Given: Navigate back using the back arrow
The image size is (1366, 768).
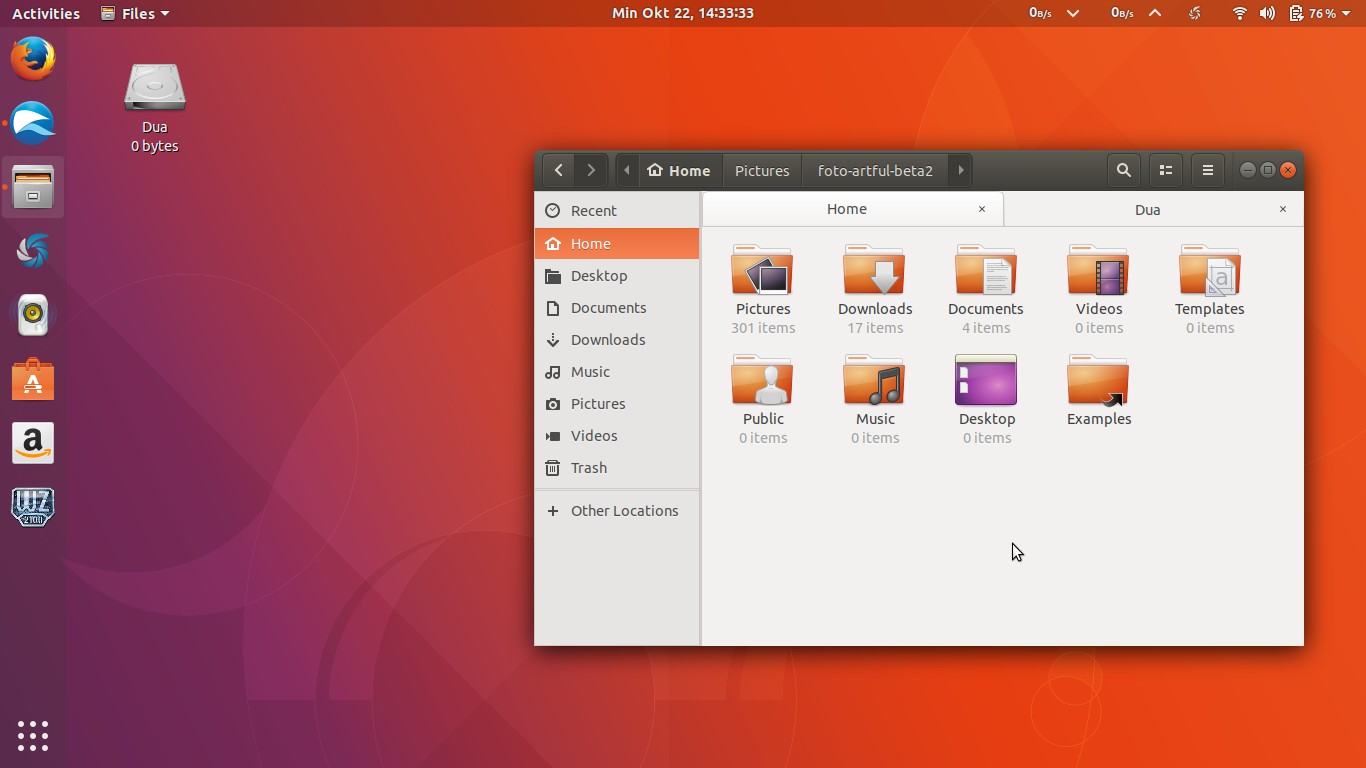Looking at the screenshot, I should (559, 170).
